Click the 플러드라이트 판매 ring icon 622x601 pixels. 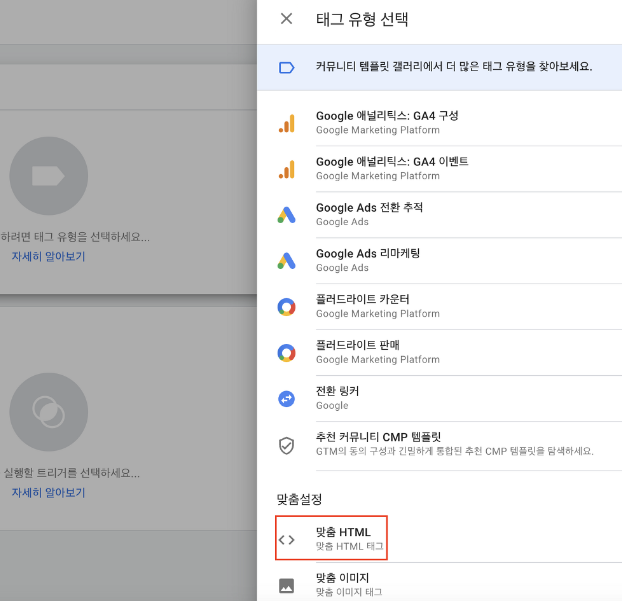286,353
